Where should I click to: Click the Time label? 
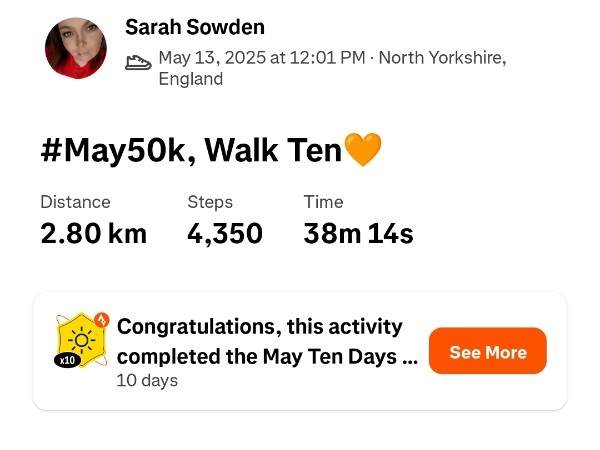pos(323,202)
